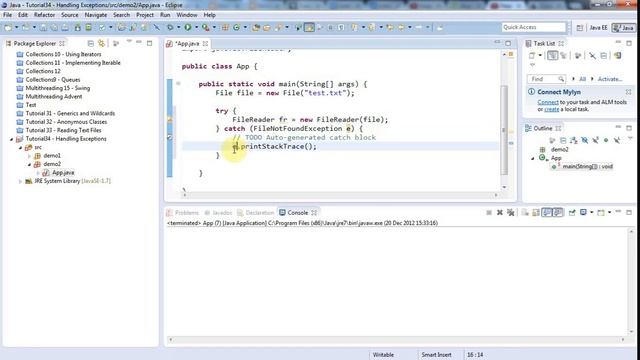The image size is (640, 360).
Task: Open the Source menu
Action: point(69,15)
